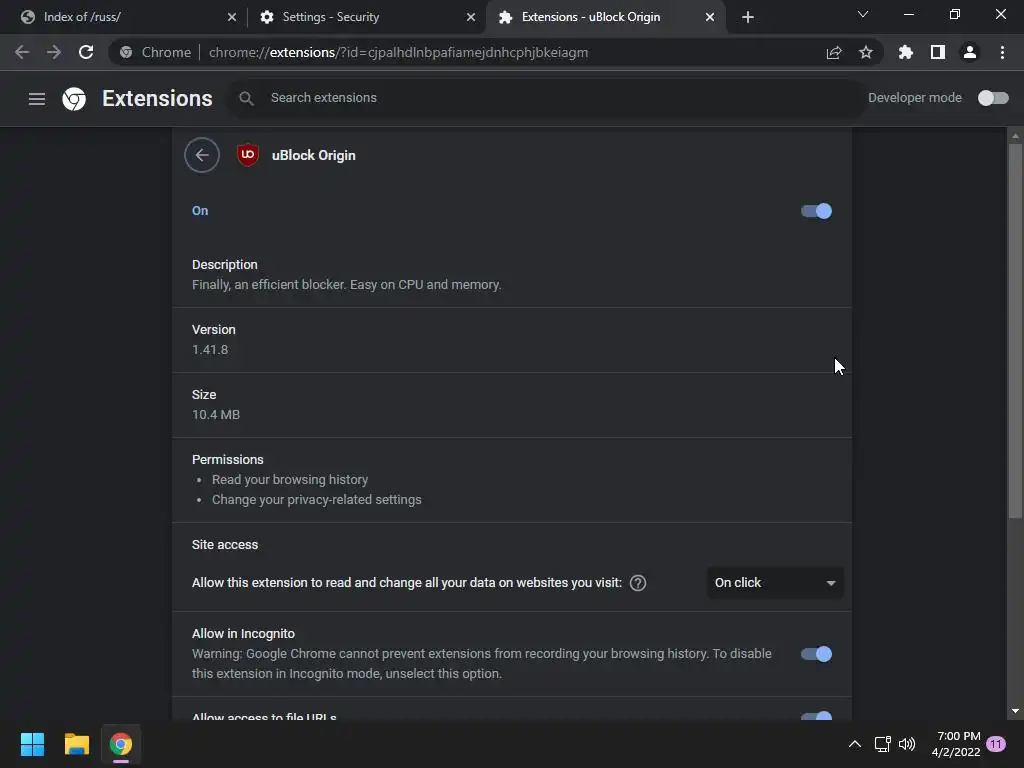Show site access help question mark
This screenshot has height=768, width=1024.
tap(638, 583)
